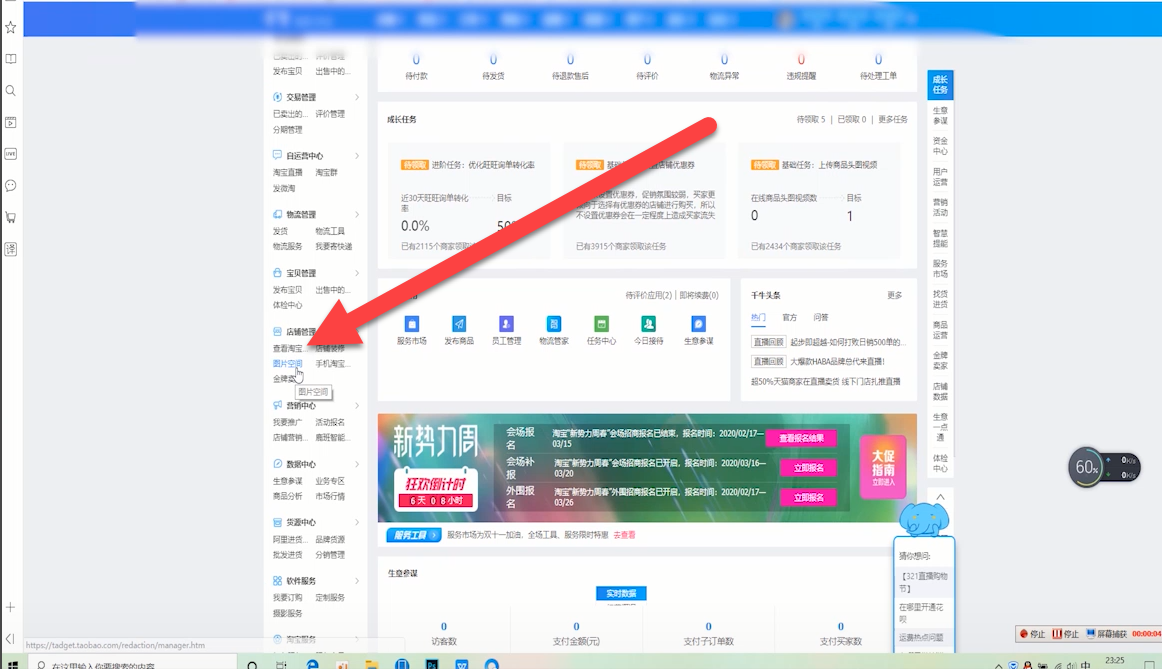Click the 发布商品 paper-plane icon
Image resolution: width=1162 pixels, height=669 pixels.
click(x=459, y=324)
